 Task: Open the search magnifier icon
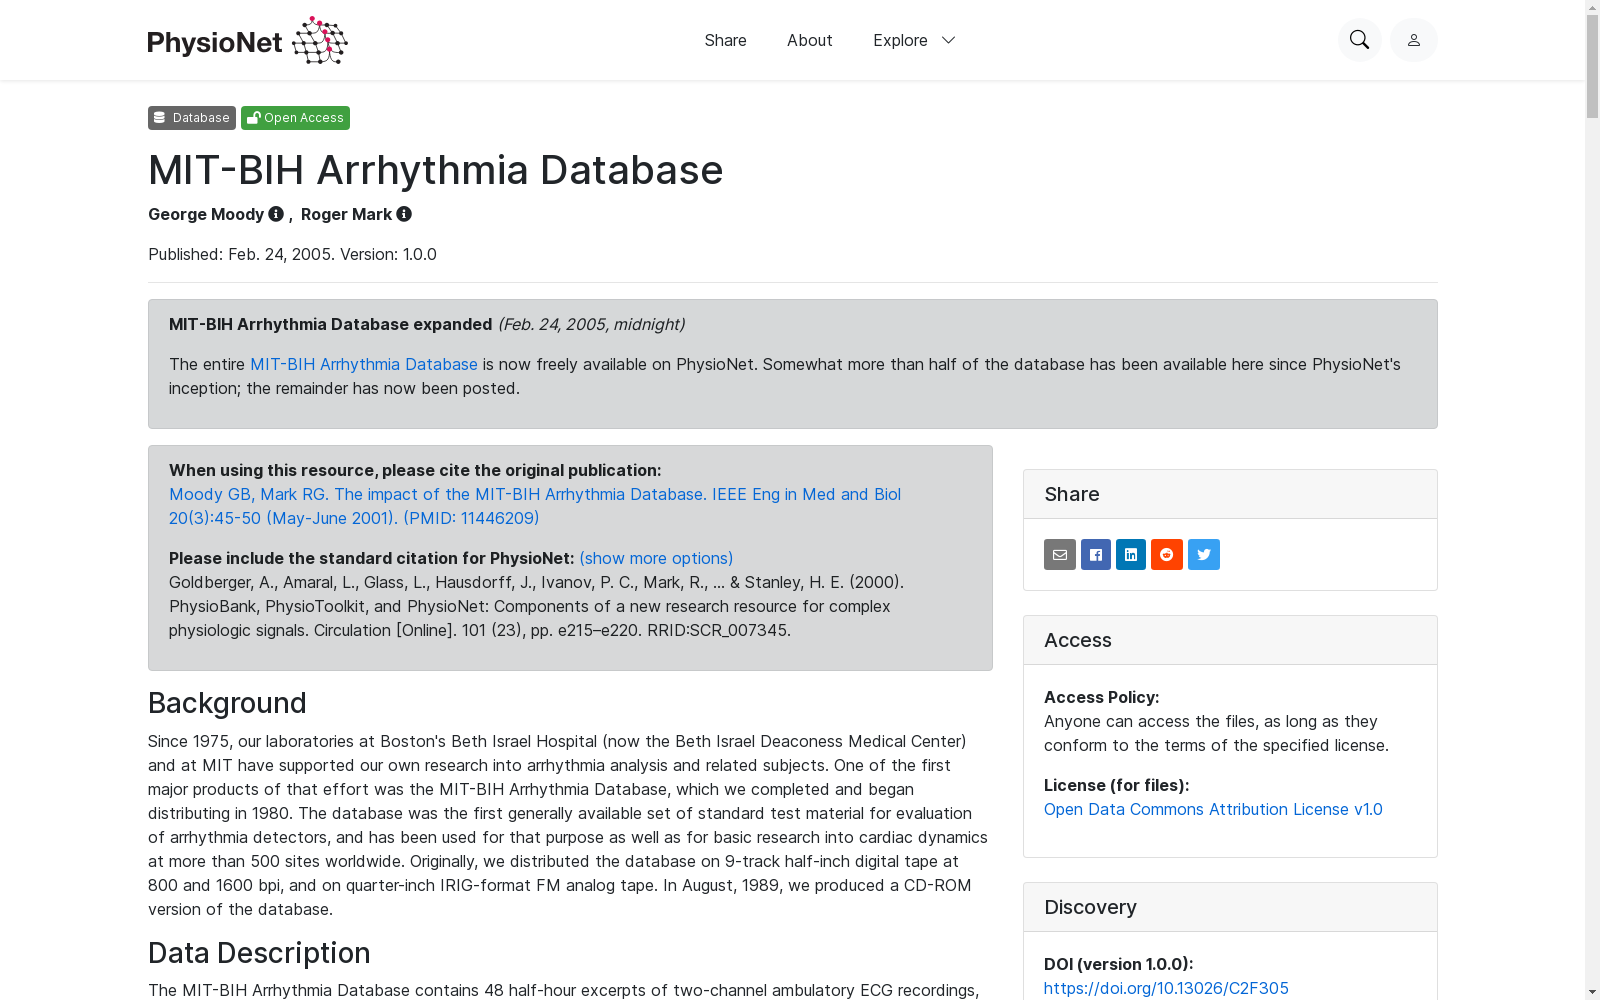coord(1359,40)
